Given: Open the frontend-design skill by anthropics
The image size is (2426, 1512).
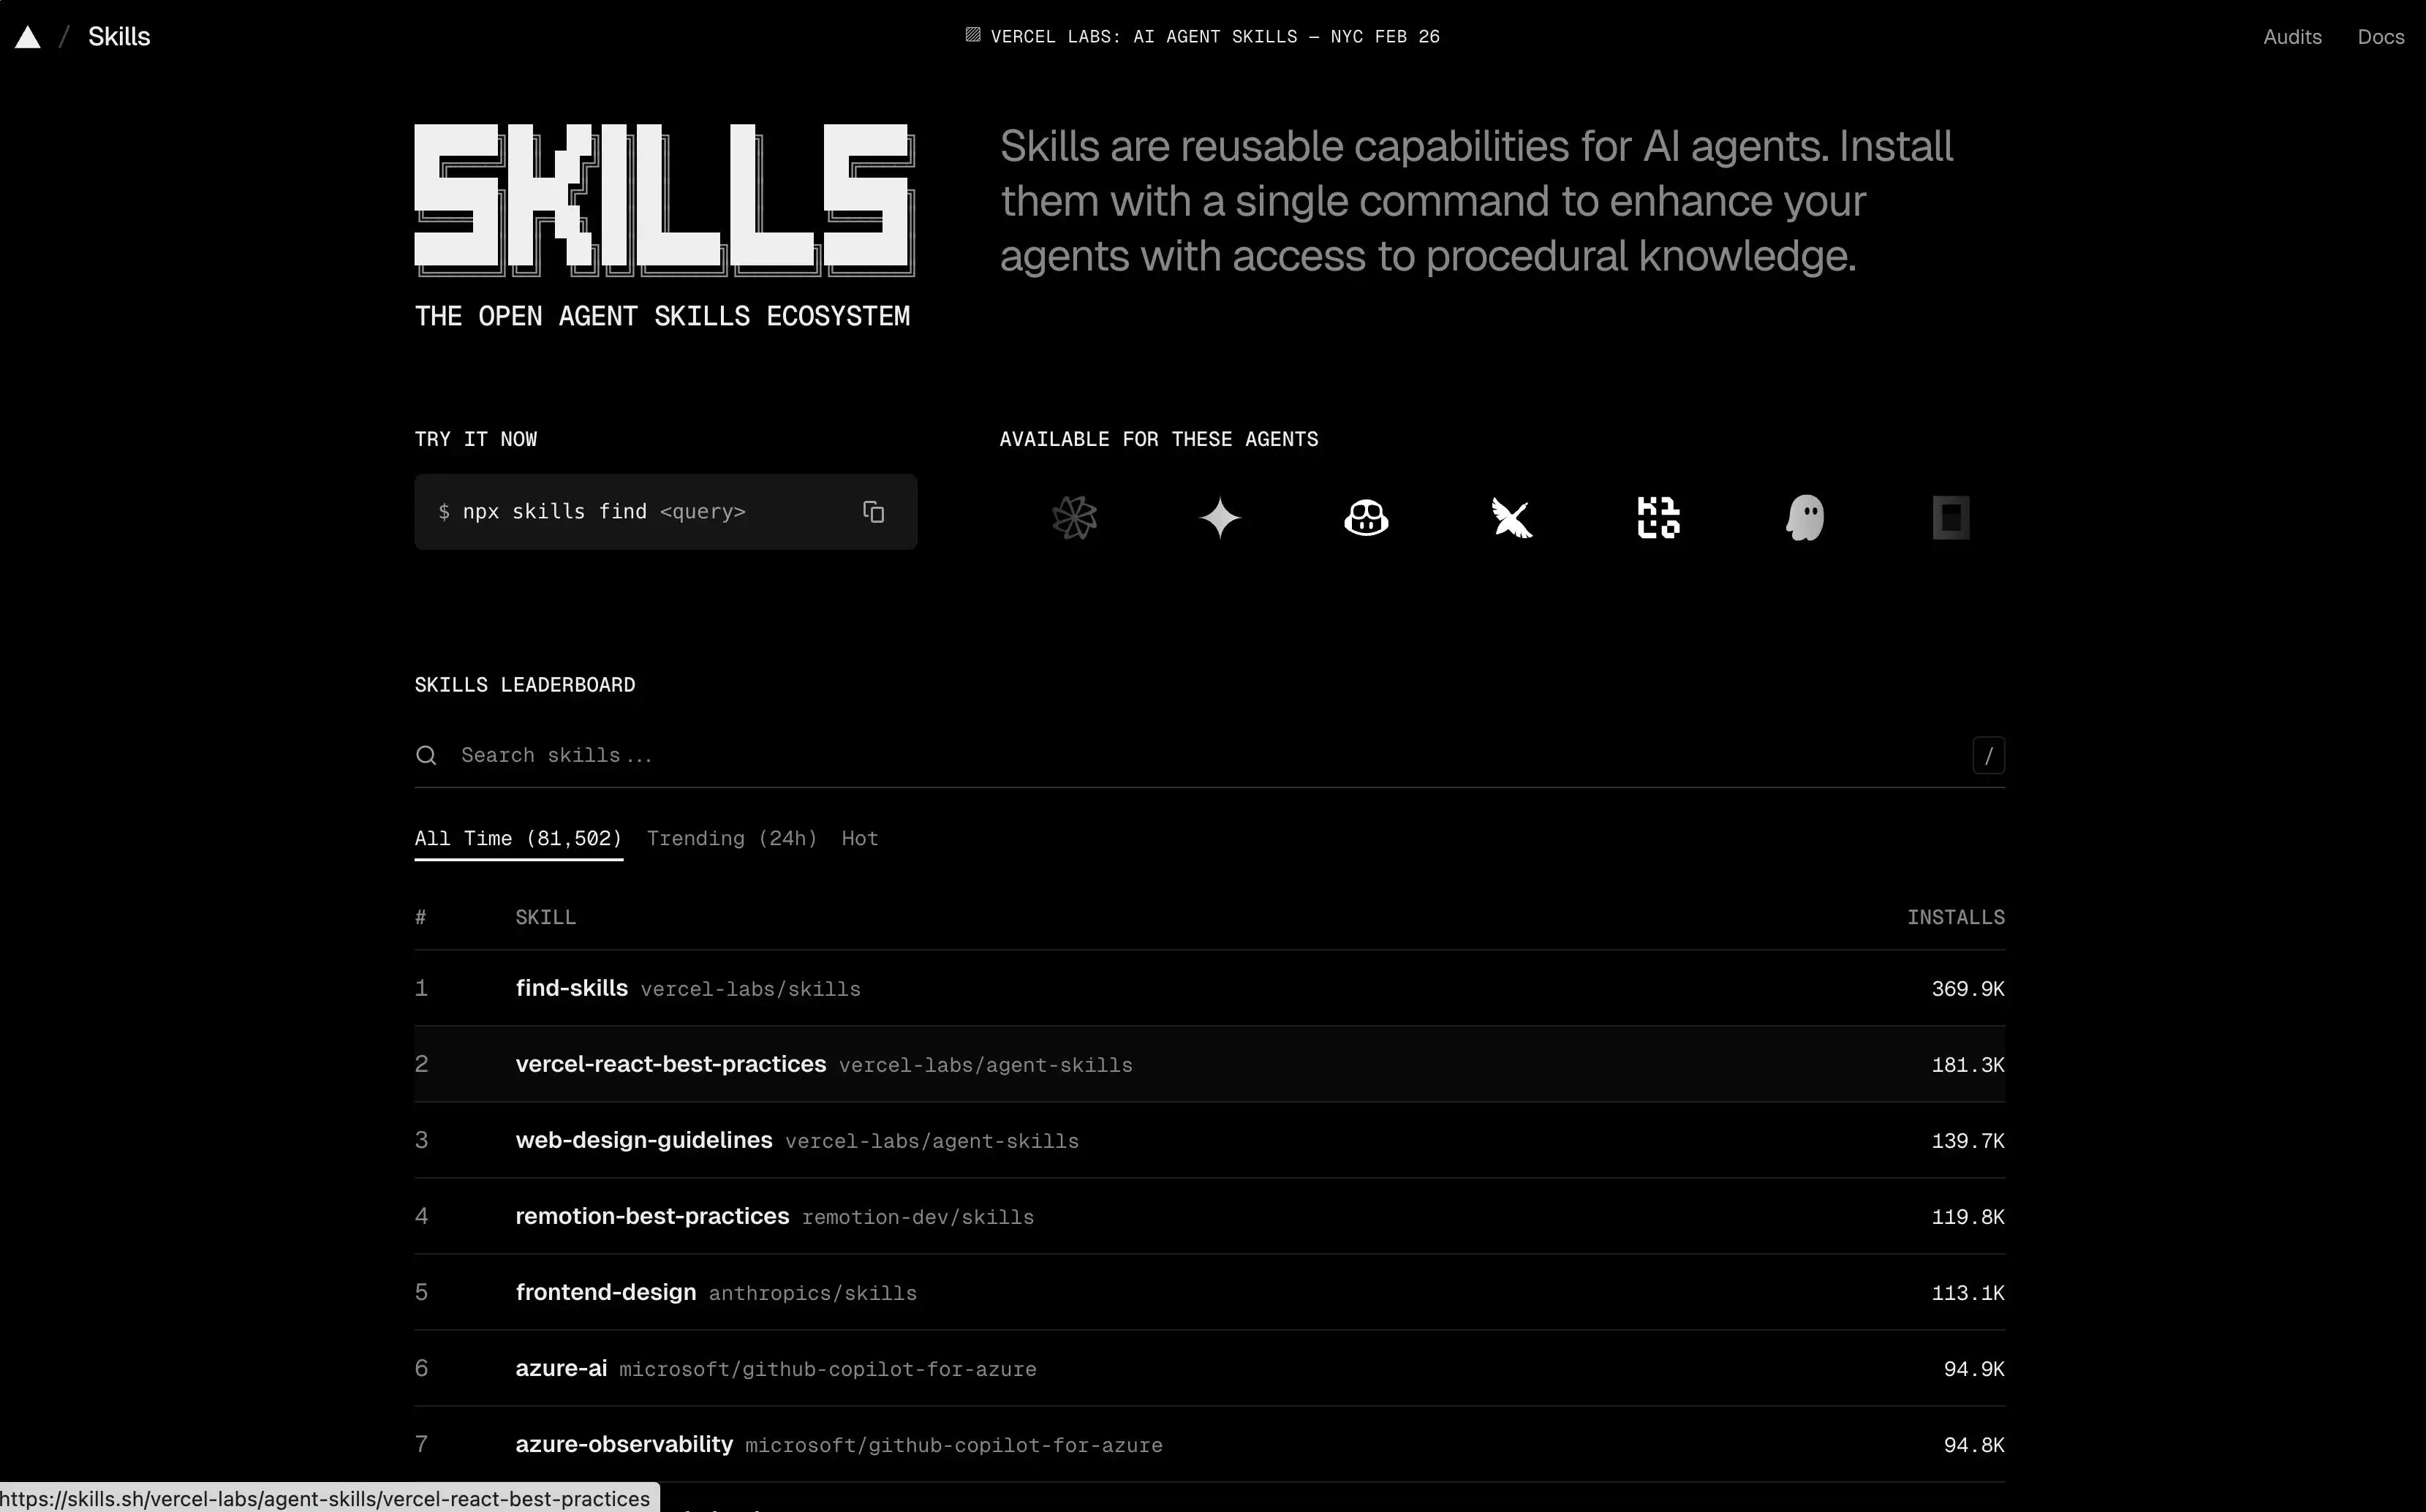Looking at the screenshot, I should 1210,1292.
